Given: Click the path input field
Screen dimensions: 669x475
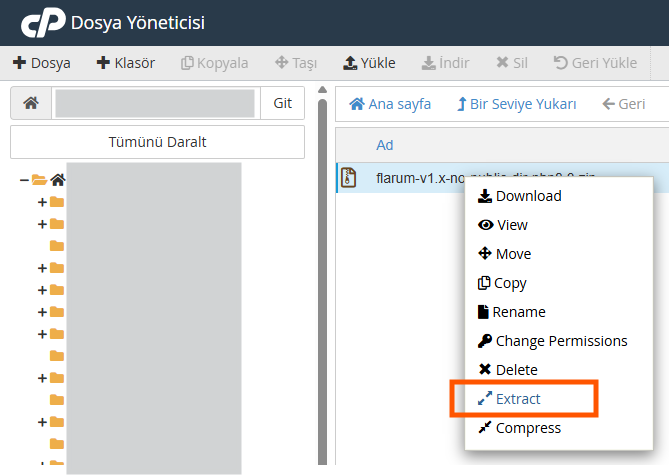Looking at the screenshot, I should [155, 104].
